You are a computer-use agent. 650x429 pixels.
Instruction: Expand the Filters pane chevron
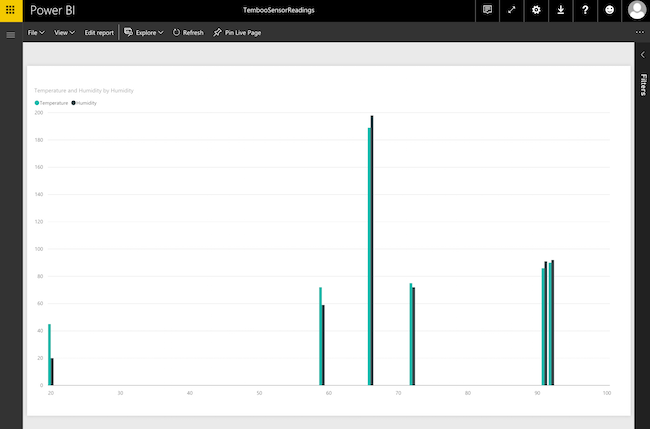(641, 54)
